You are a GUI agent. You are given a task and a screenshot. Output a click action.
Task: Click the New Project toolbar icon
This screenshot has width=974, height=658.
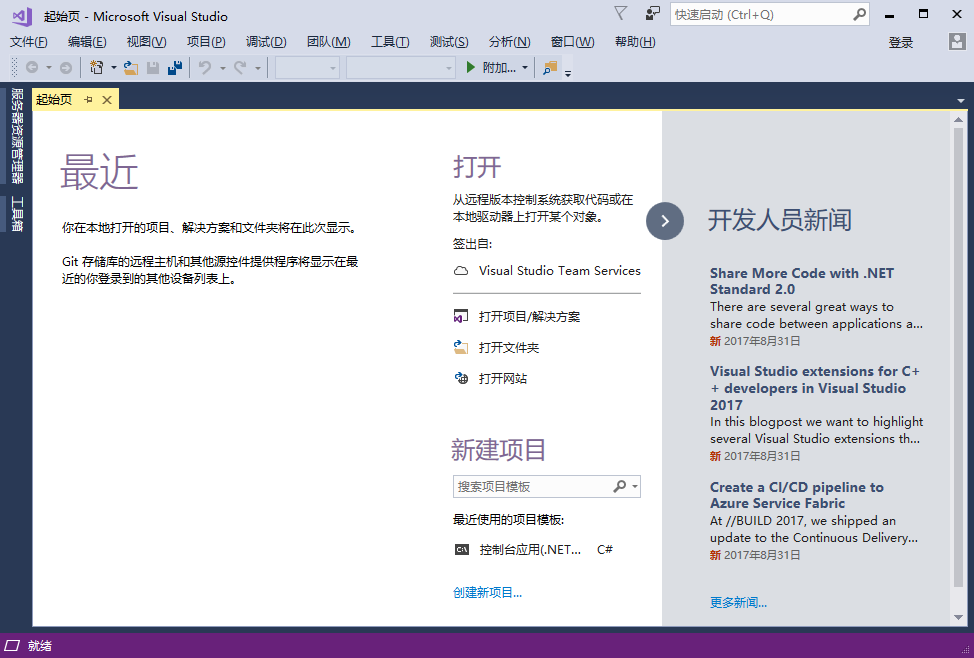[x=96, y=67]
